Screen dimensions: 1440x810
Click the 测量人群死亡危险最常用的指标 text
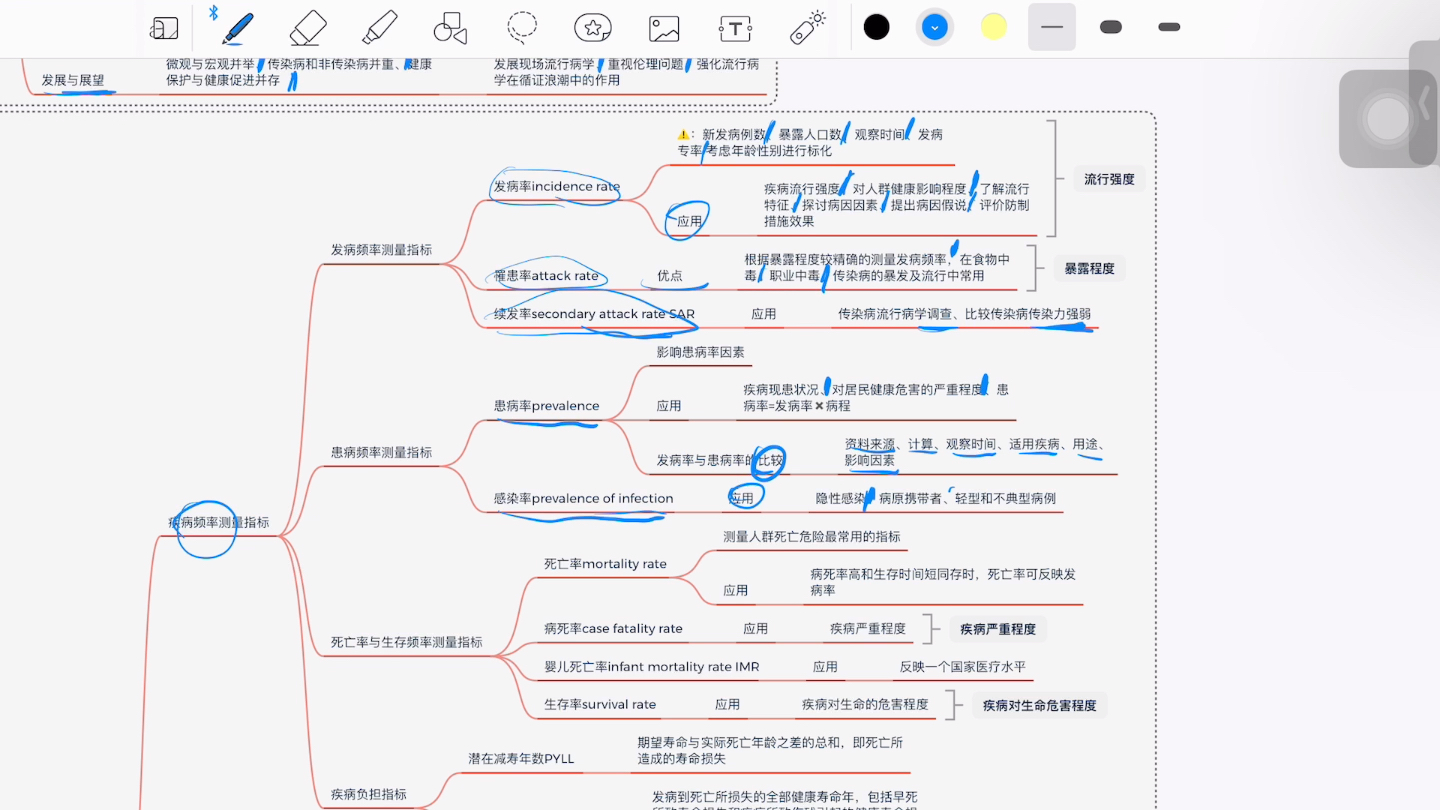tap(812, 537)
